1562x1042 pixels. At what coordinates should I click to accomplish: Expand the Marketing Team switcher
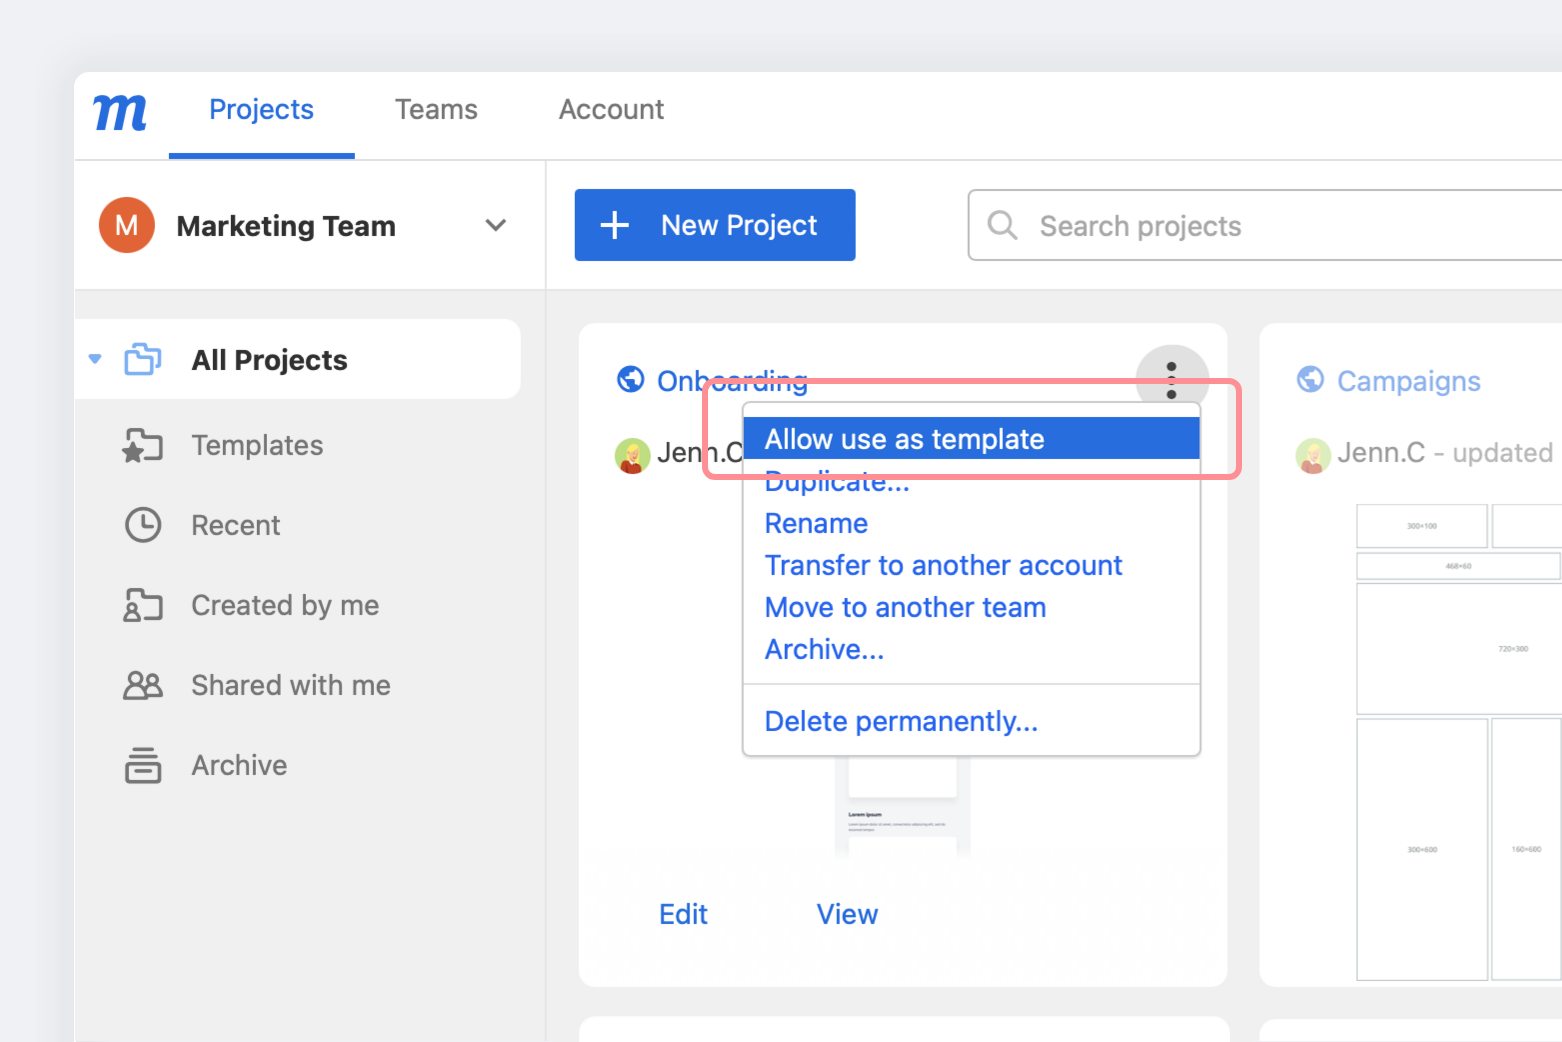pyautogui.click(x=496, y=225)
